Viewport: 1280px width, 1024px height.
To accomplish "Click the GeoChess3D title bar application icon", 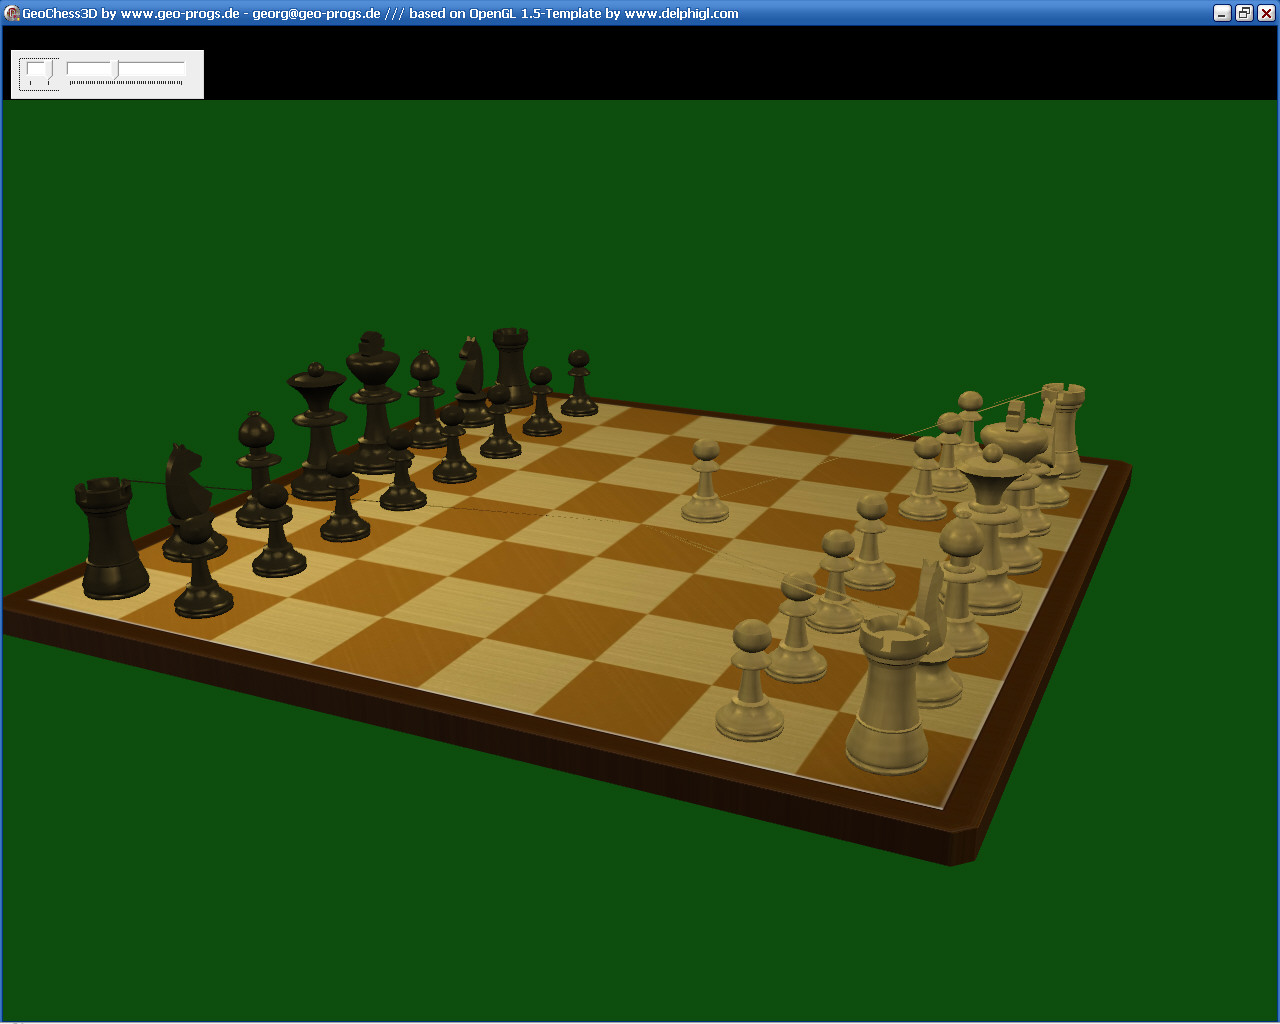I will (12, 13).
